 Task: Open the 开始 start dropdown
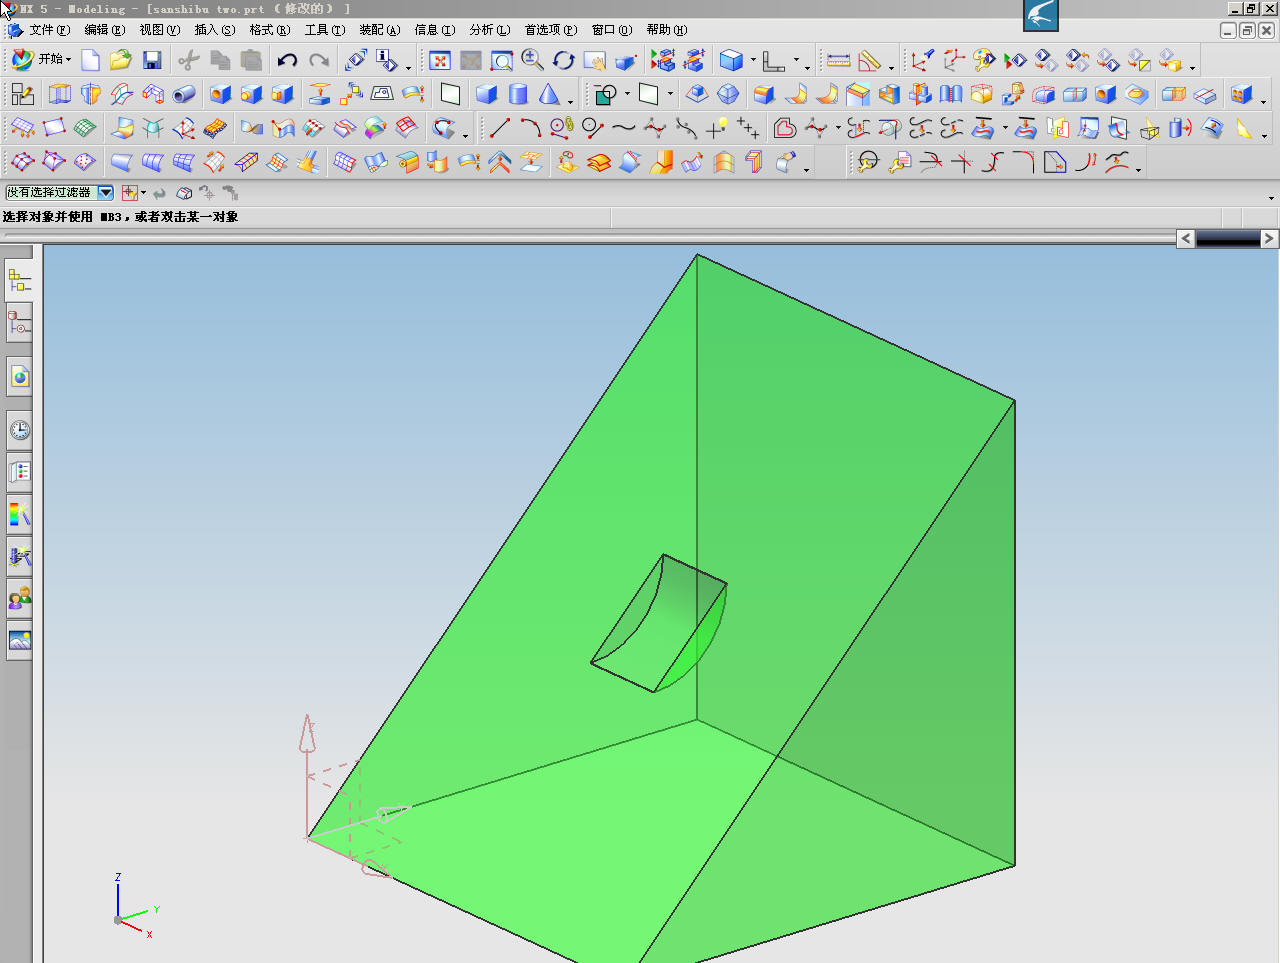[41, 60]
